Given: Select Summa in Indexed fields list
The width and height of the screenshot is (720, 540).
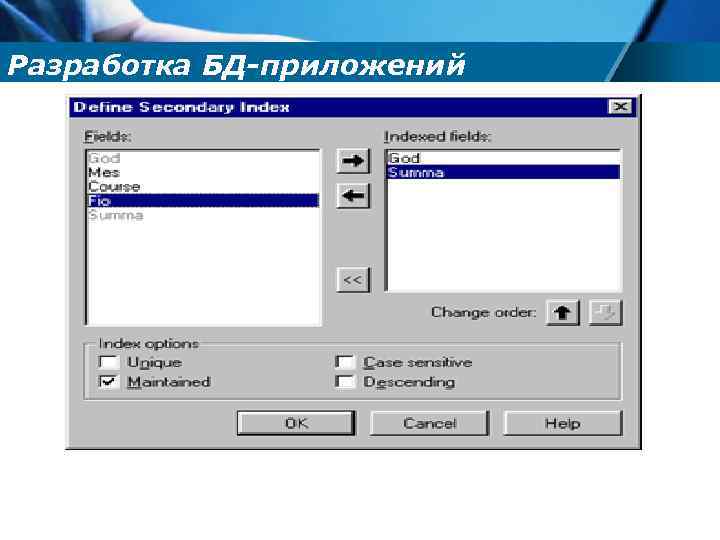Looking at the screenshot, I should pyautogui.click(x=504, y=173).
